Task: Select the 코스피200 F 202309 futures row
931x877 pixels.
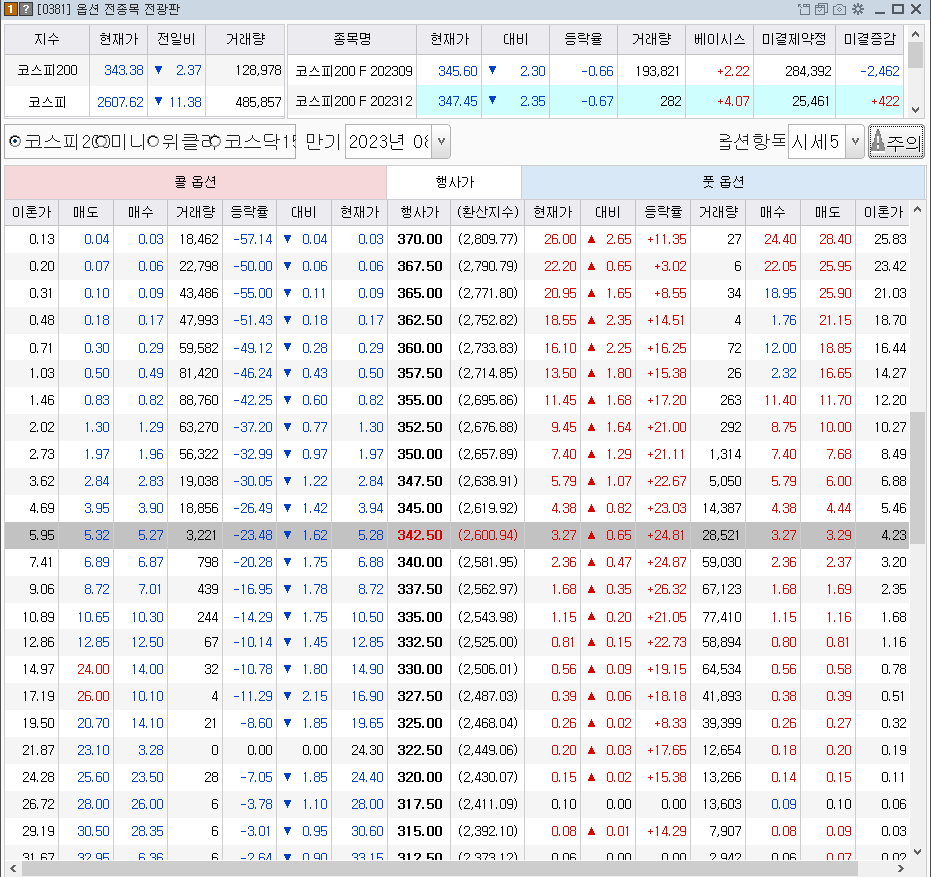Action: point(597,71)
